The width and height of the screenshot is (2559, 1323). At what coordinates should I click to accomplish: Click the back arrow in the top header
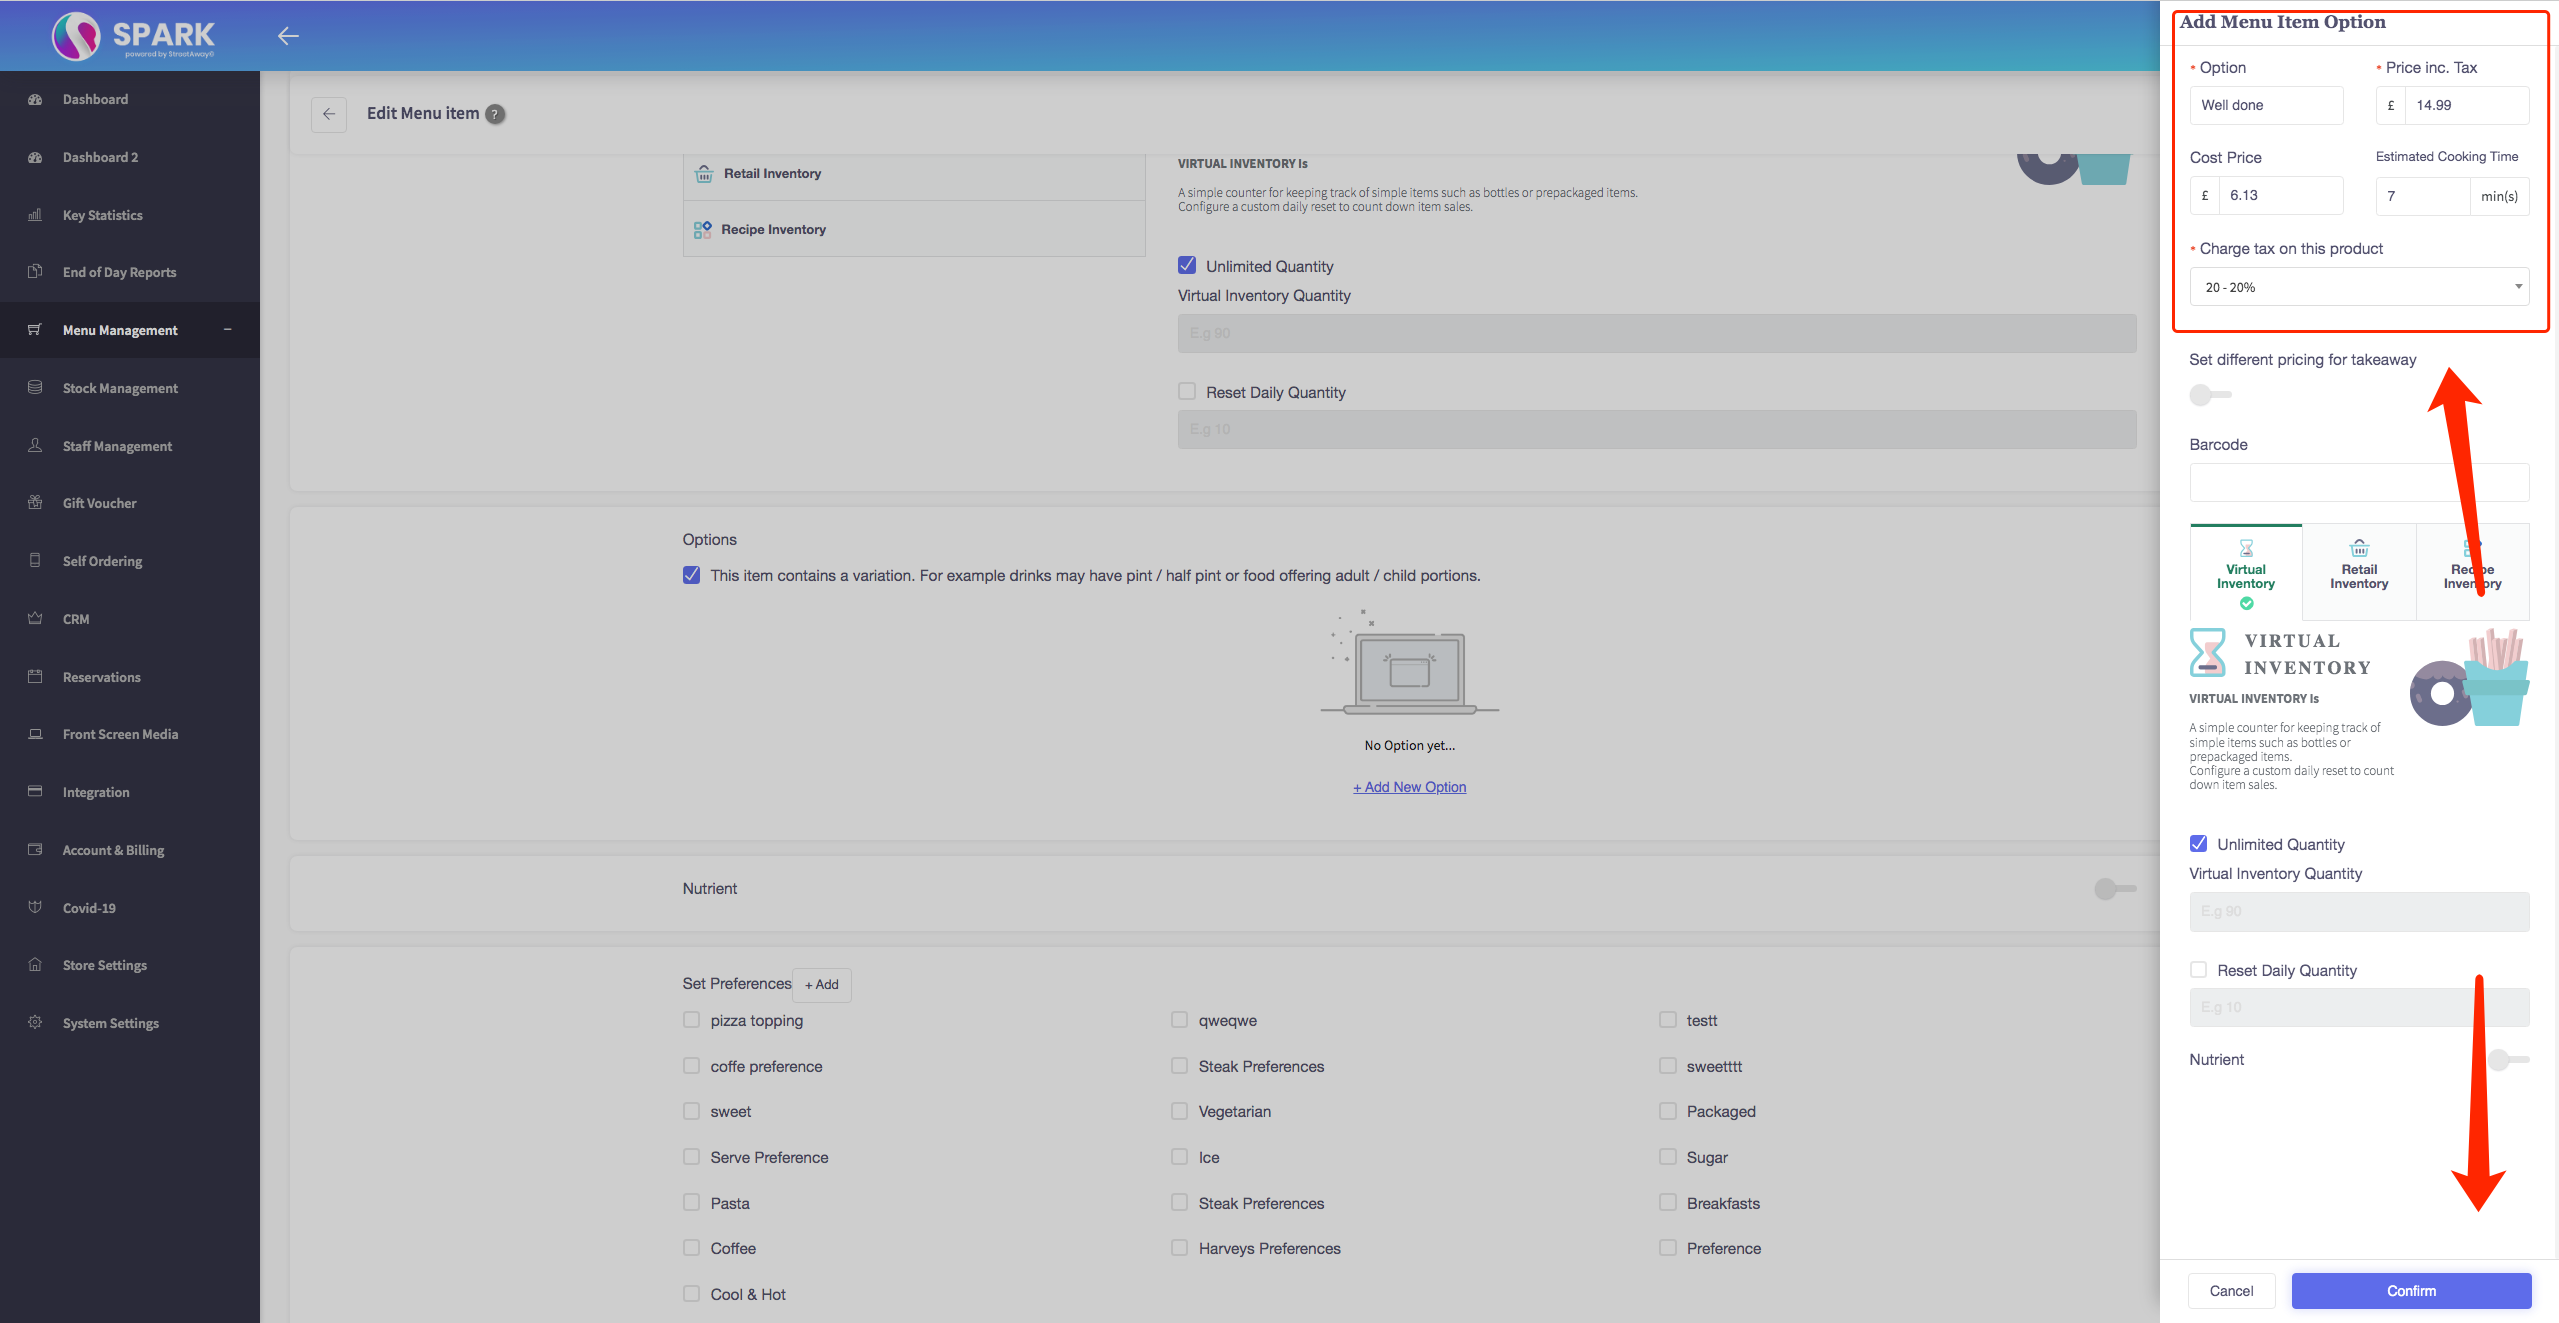point(288,36)
